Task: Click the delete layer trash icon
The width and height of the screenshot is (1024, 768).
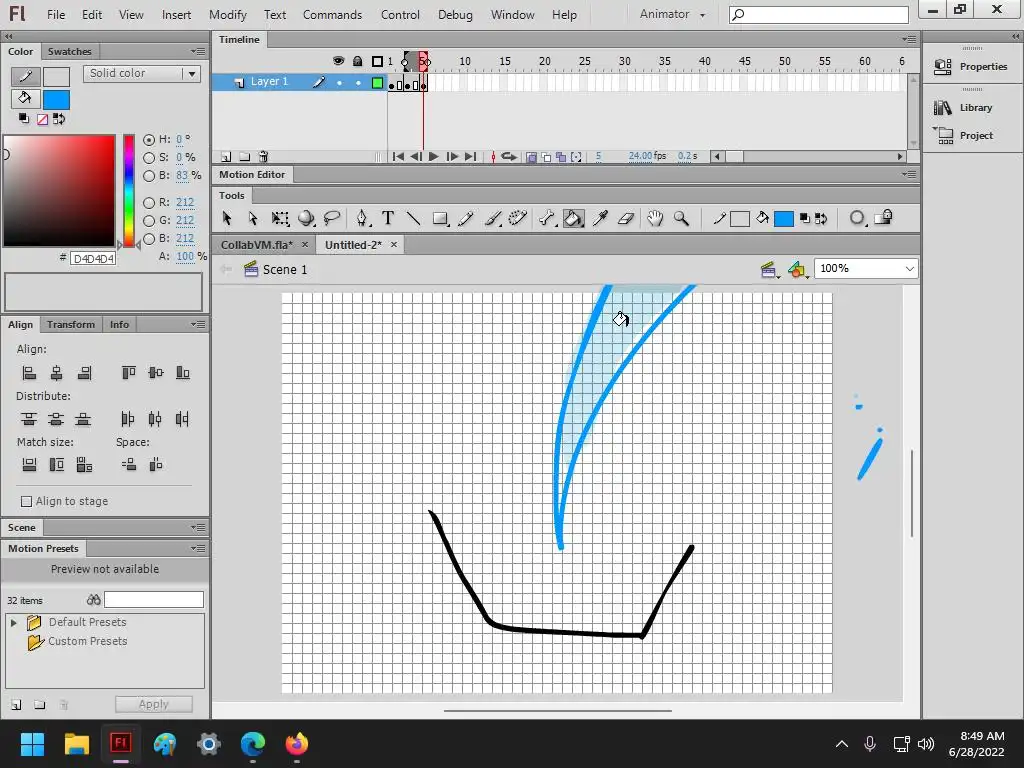Action: [263, 157]
